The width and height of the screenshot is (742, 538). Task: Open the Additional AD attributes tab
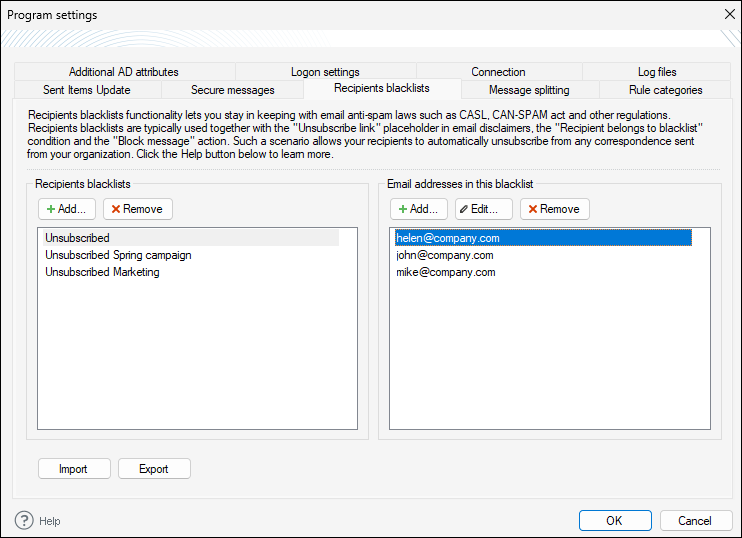coord(124,72)
